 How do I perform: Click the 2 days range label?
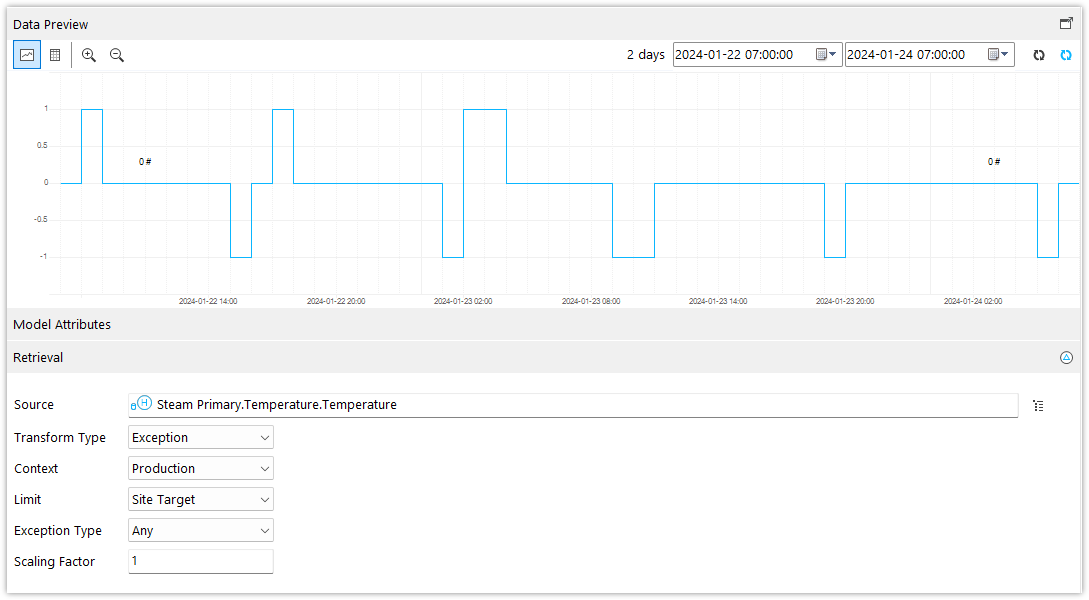645,55
